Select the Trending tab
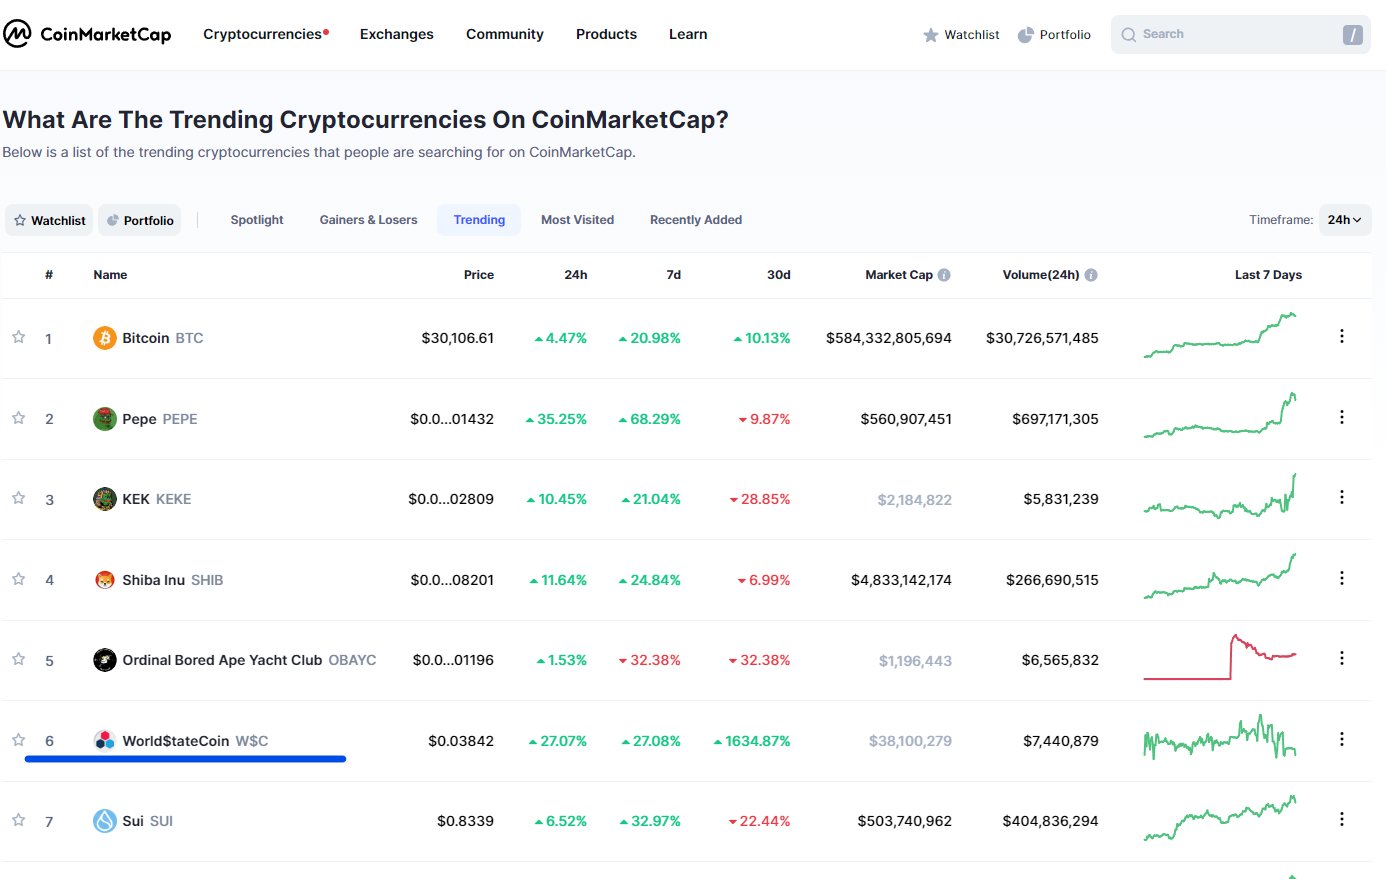Image resolution: width=1386 pixels, height=879 pixels. click(x=479, y=220)
